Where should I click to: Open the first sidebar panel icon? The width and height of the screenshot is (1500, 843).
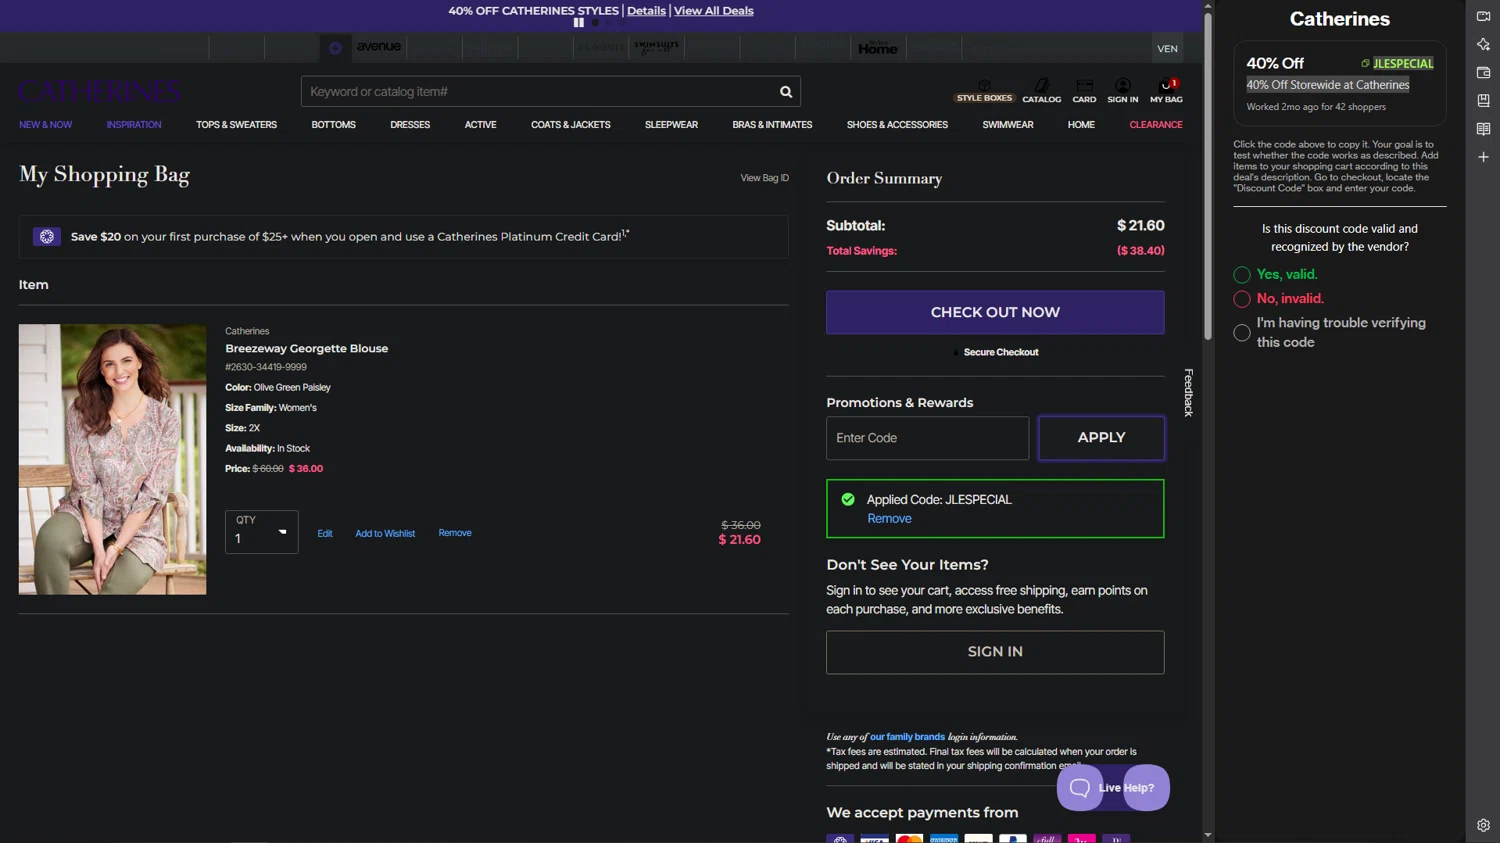[1483, 16]
